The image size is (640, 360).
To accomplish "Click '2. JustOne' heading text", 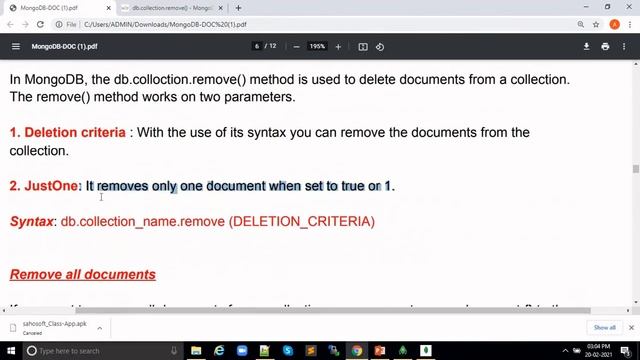I will [x=44, y=186].
